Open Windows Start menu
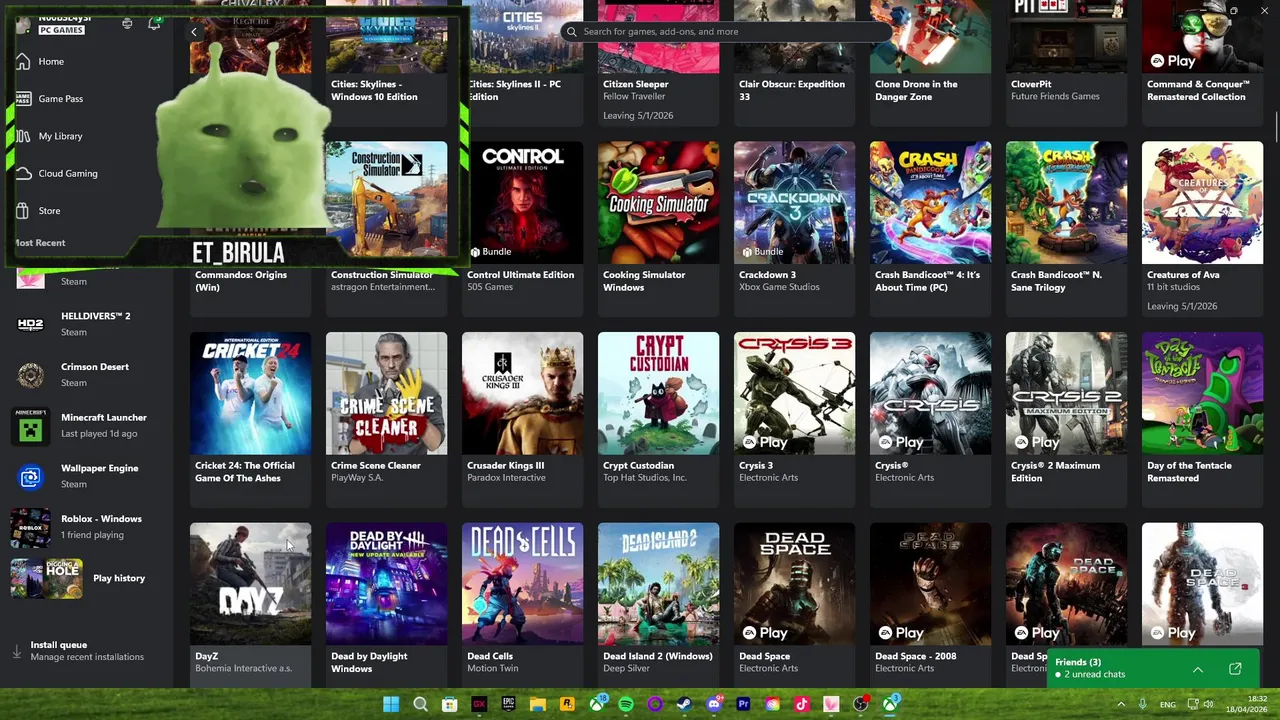 click(391, 705)
